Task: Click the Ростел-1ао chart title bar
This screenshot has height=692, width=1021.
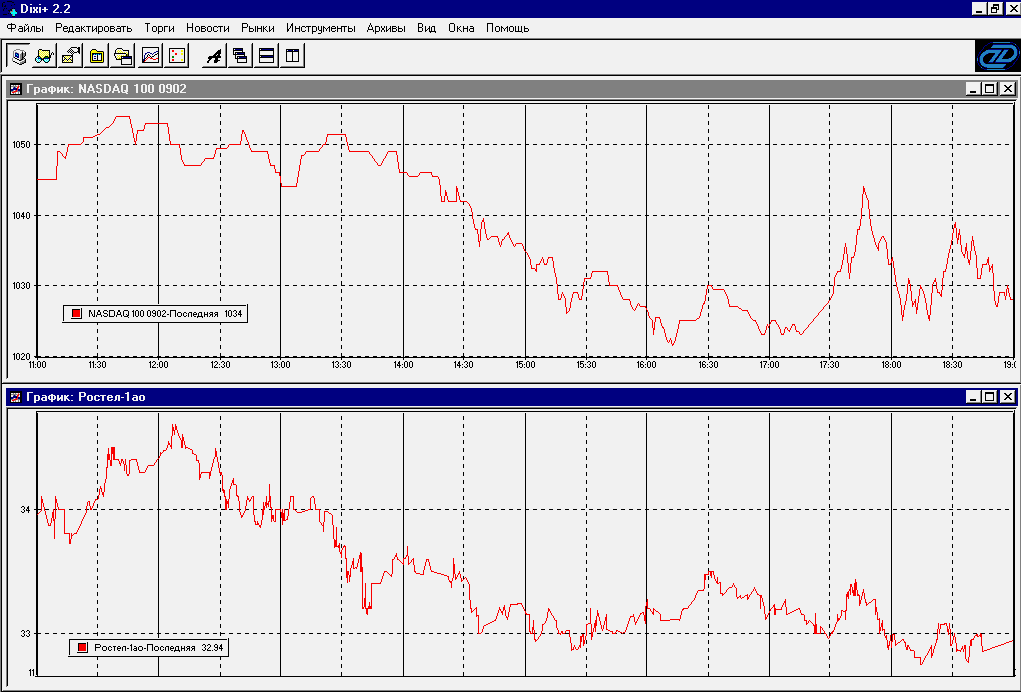Action: [x=511, y=396]
